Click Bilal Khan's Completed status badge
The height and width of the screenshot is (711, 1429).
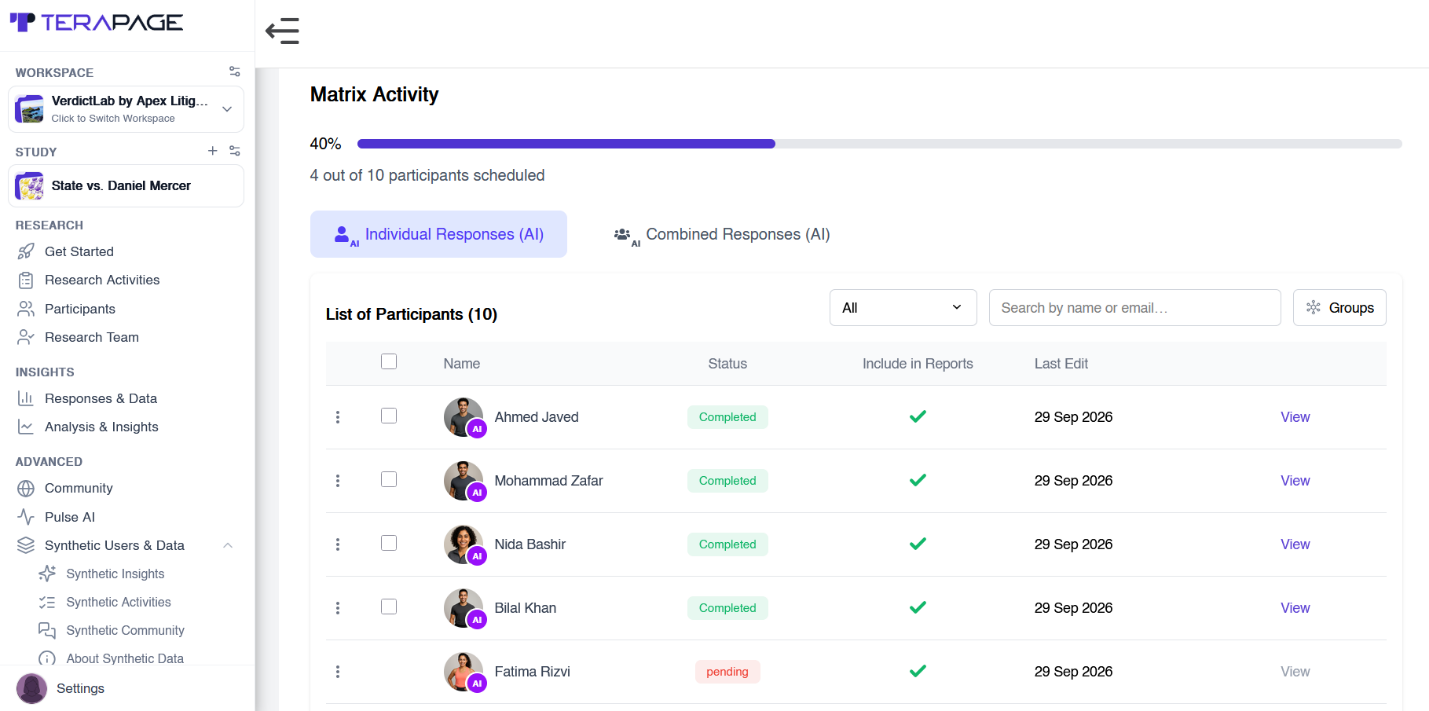[x=727, y=608]
